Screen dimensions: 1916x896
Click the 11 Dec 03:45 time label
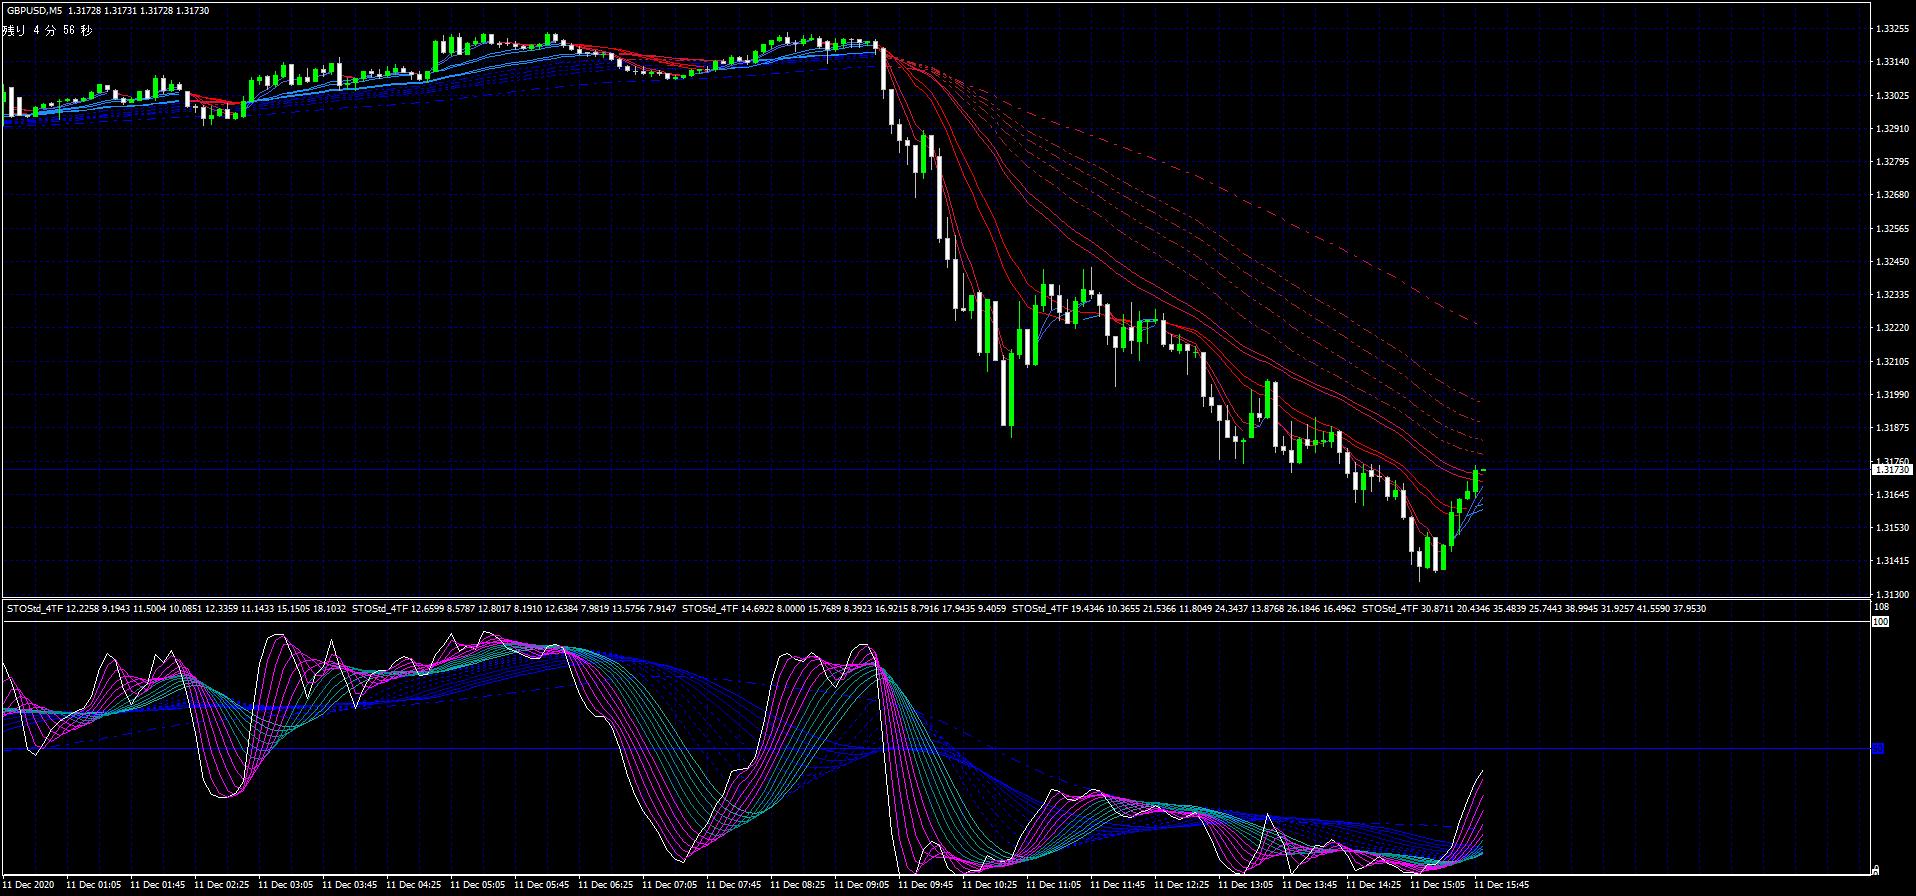click(x=349, y=885)
